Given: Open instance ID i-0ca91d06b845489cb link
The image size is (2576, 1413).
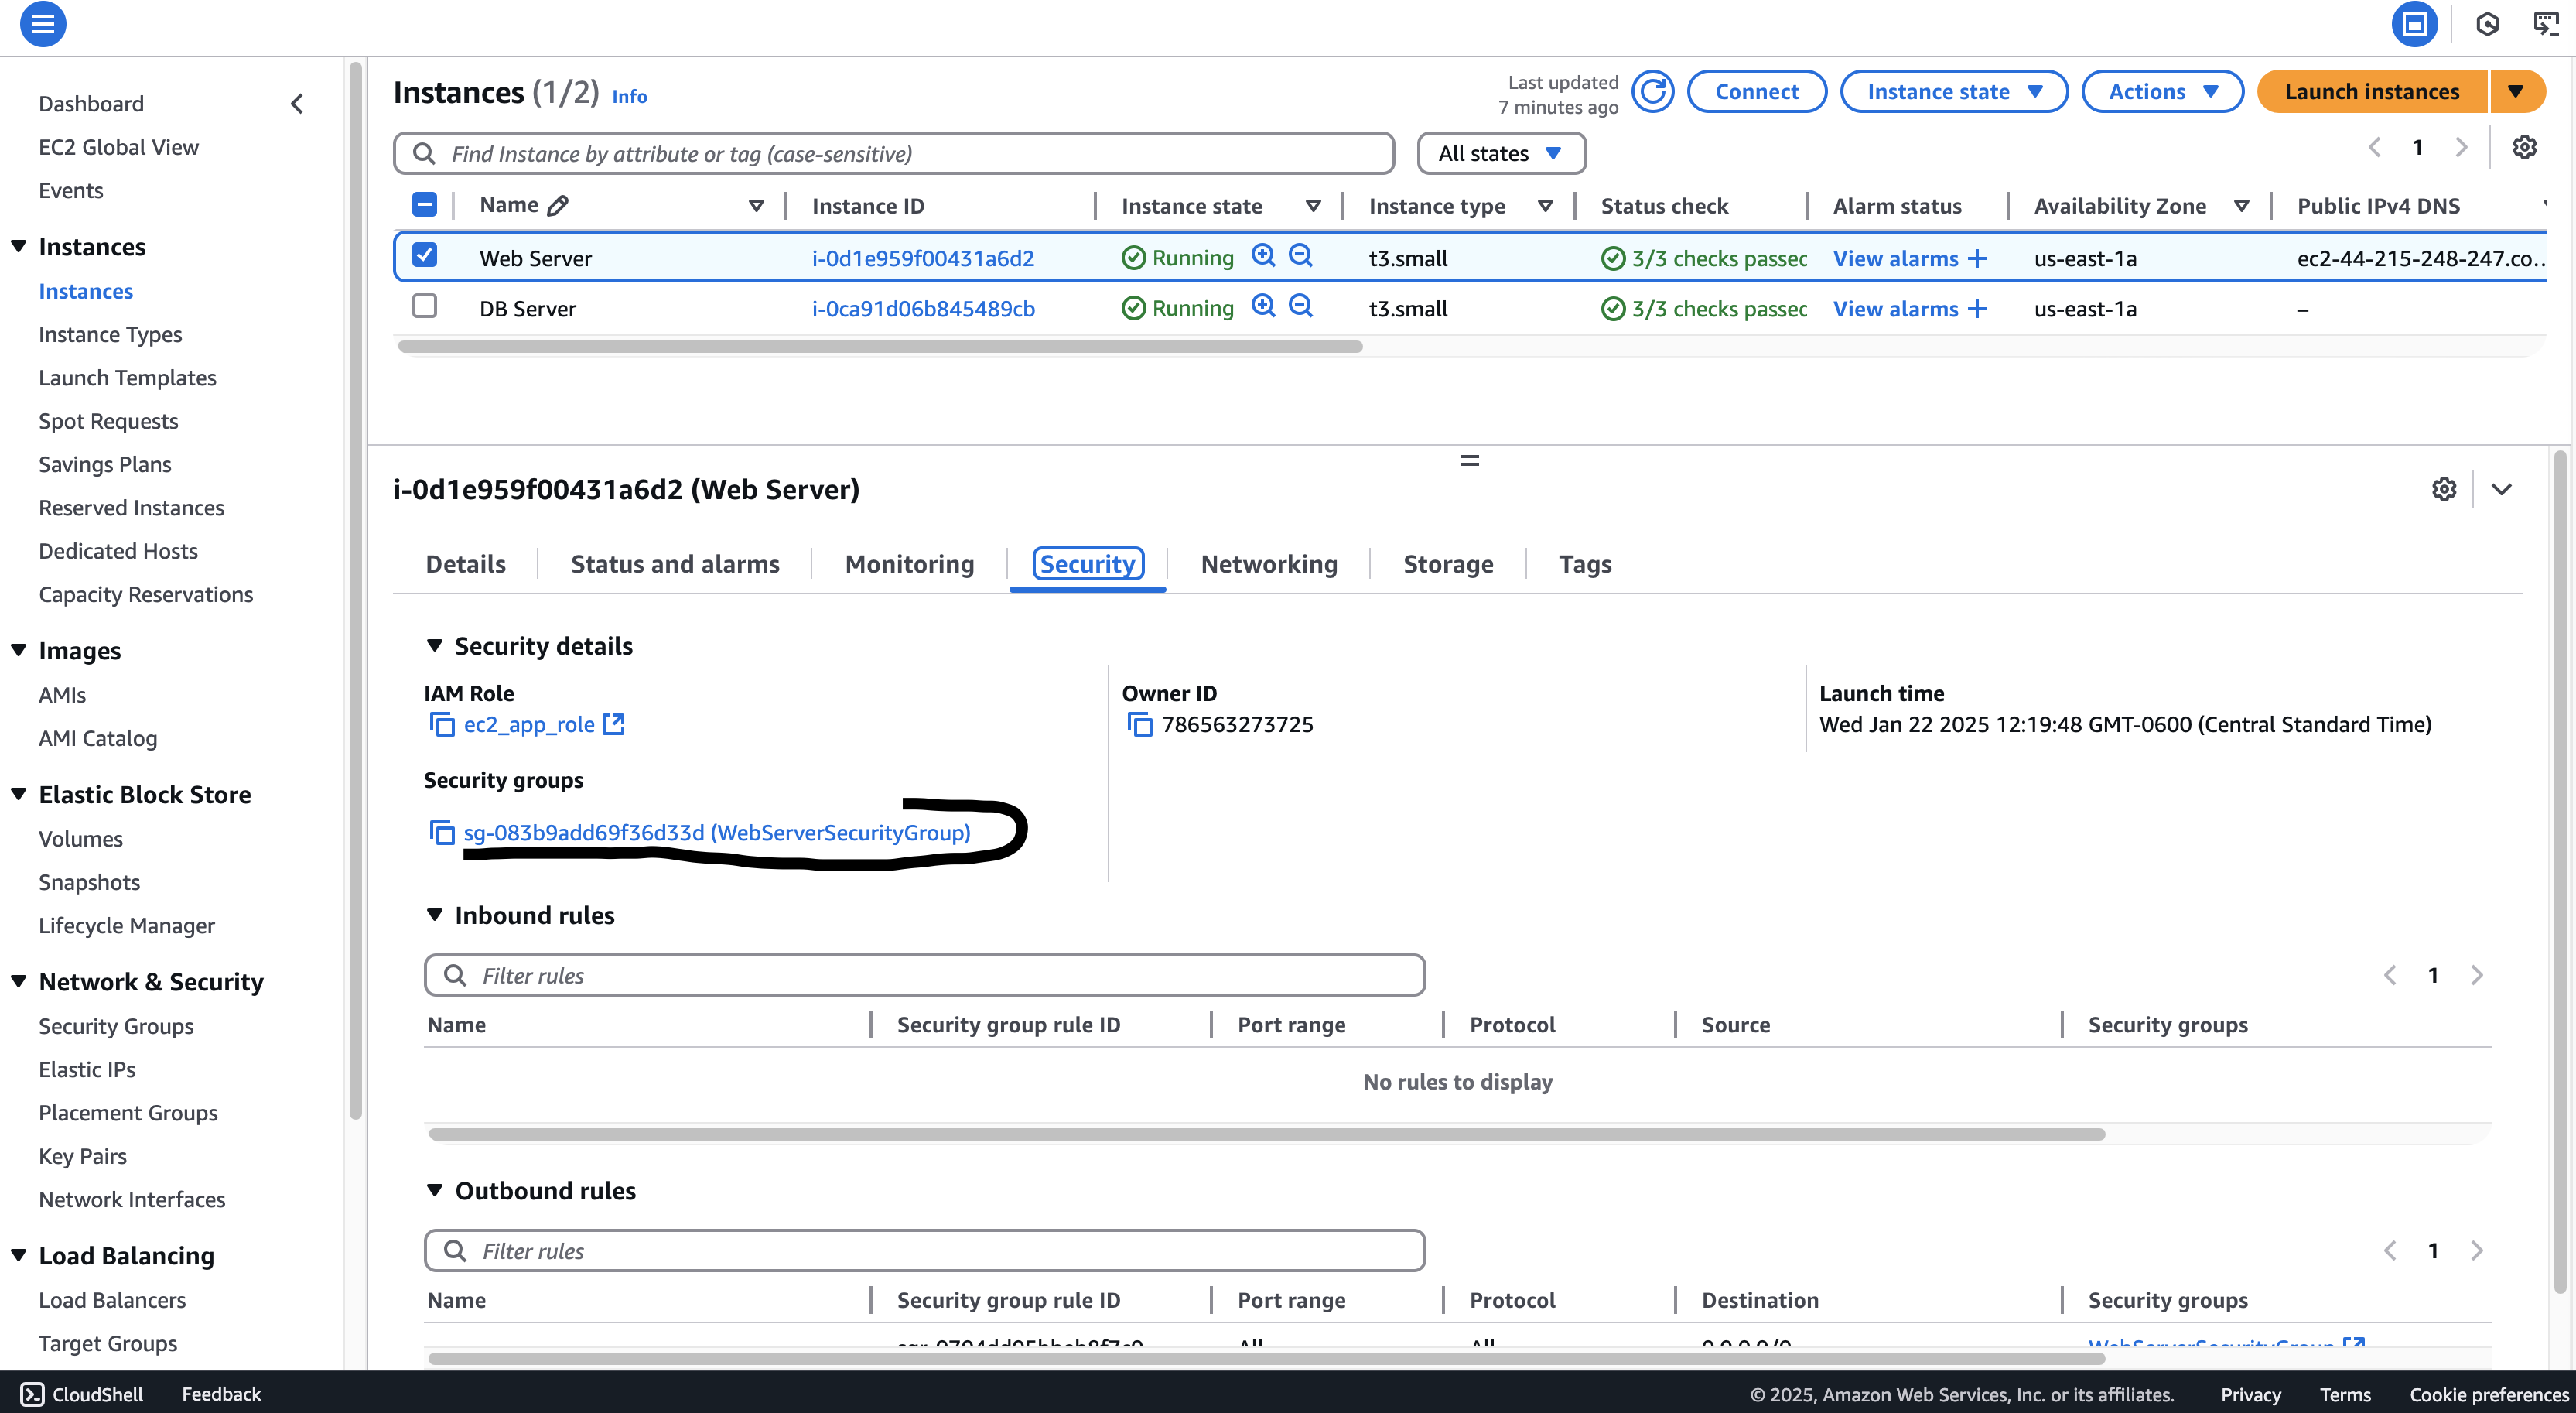Looking at the screenshot, I should coord(923,309).
